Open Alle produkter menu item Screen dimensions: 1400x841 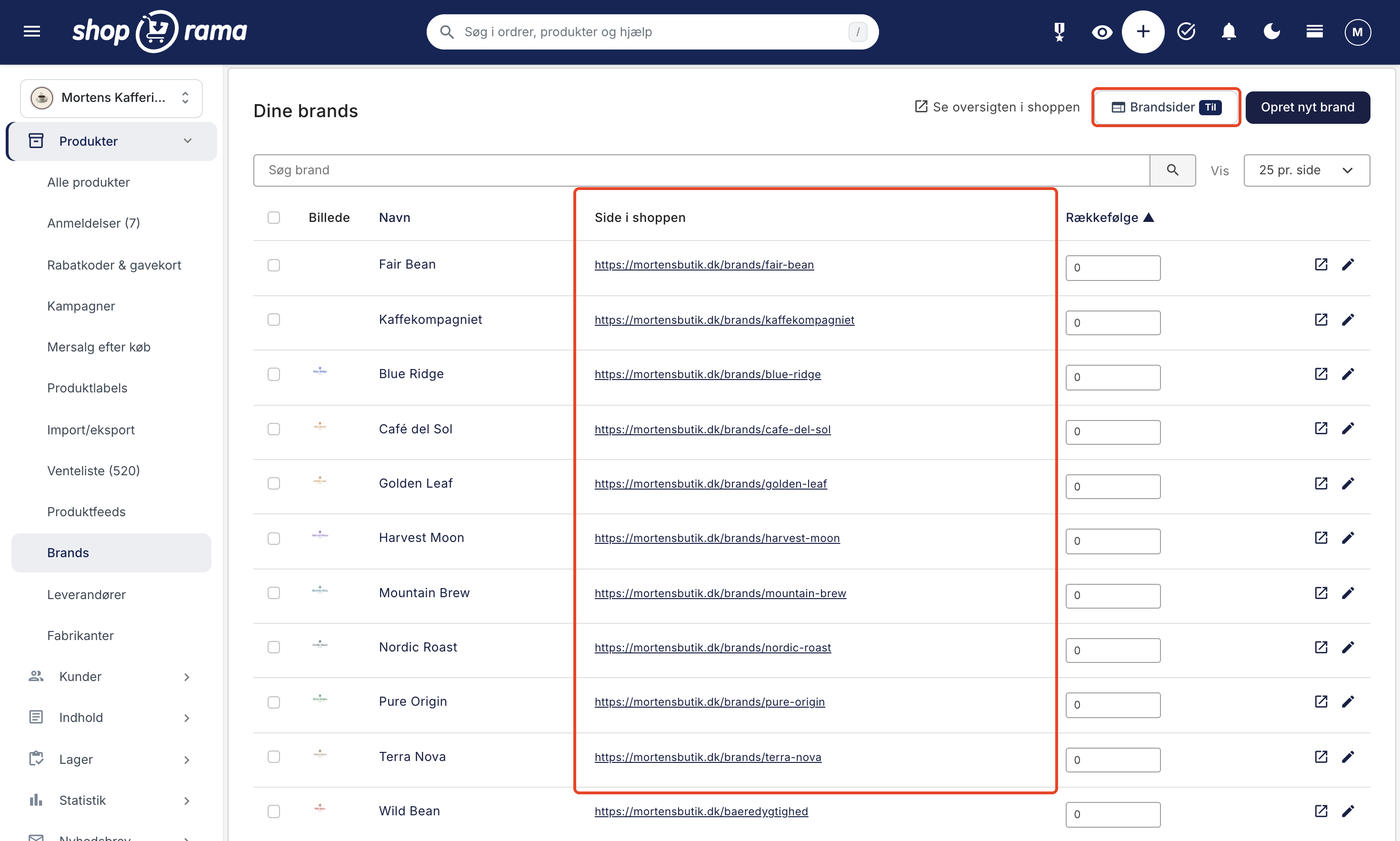[88, 182]
